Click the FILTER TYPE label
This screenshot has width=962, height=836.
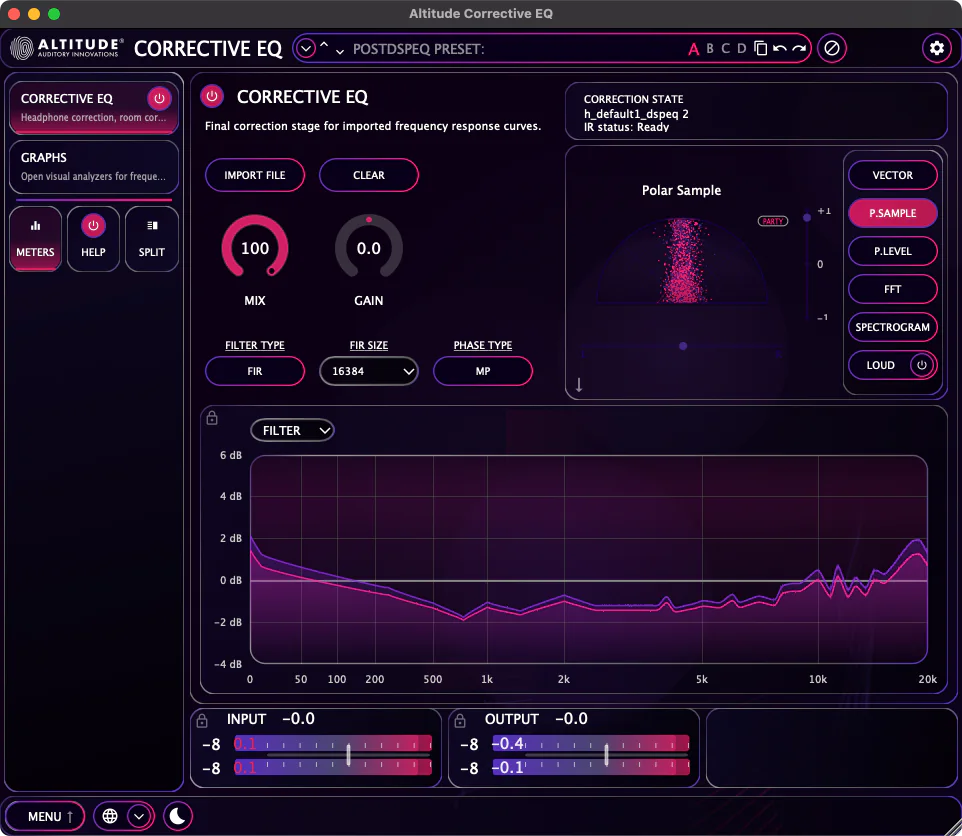click(255, 345)
